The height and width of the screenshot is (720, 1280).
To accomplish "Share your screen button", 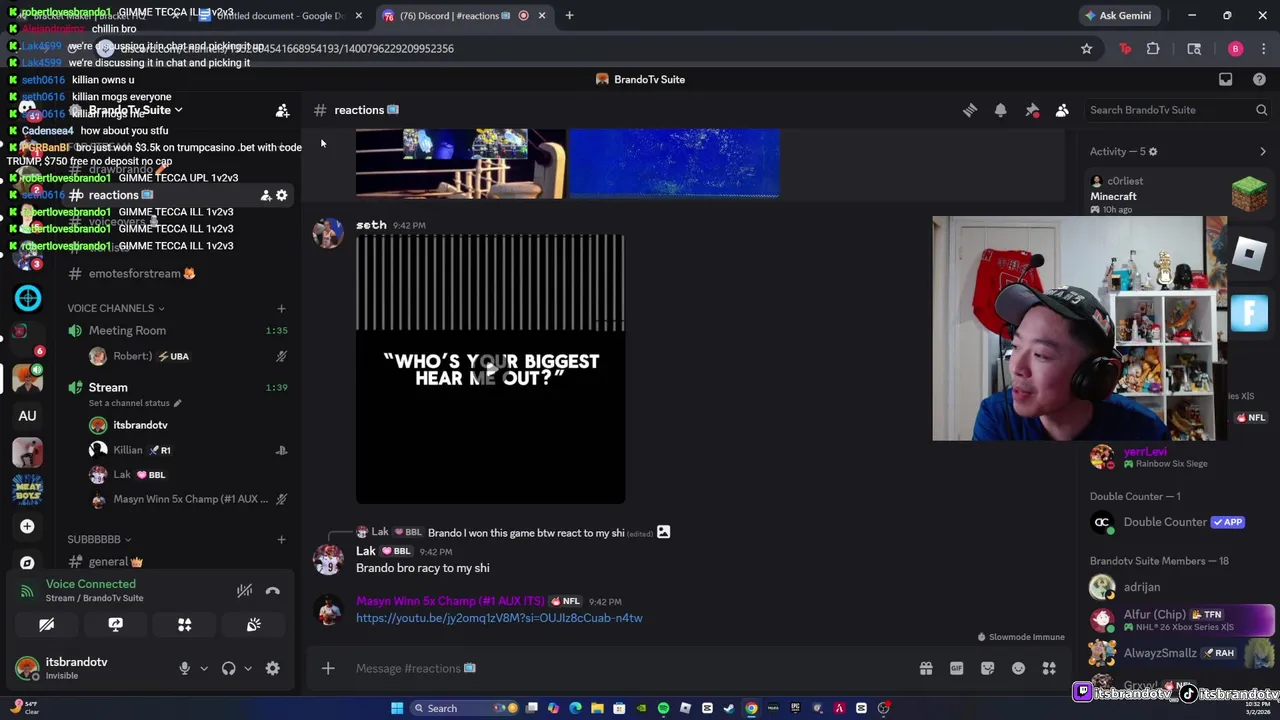I will (116, 625).
